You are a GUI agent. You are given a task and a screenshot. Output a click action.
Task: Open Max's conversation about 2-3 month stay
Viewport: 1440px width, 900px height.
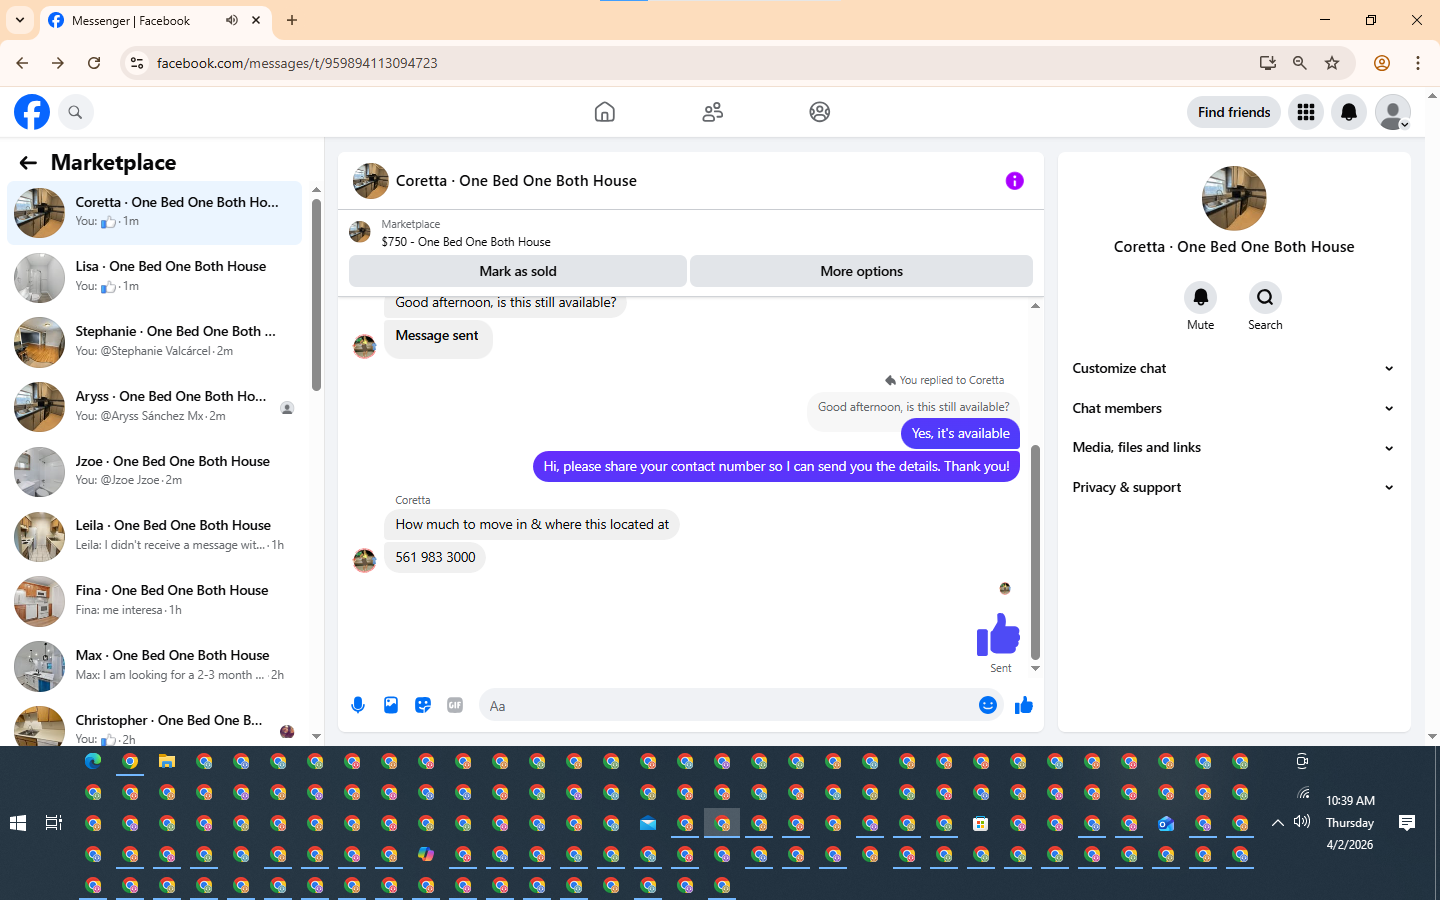(155, 666)
